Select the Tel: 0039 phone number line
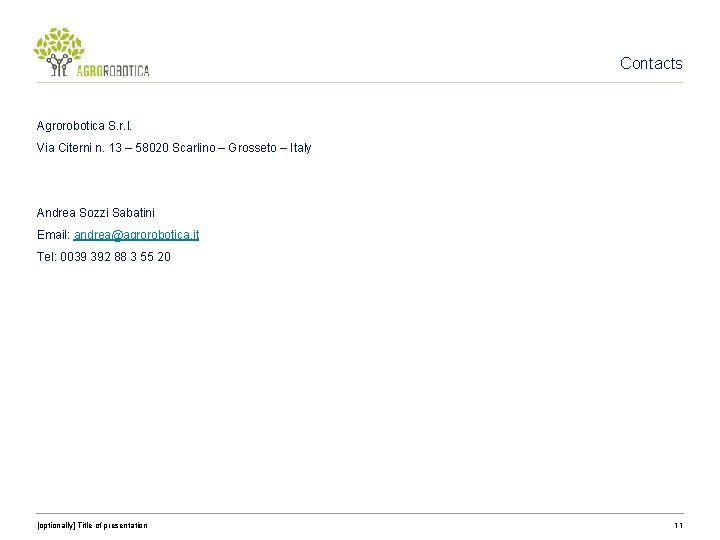Image resolution: width=720 pixels, height=540 pixels. coord(104,257)
